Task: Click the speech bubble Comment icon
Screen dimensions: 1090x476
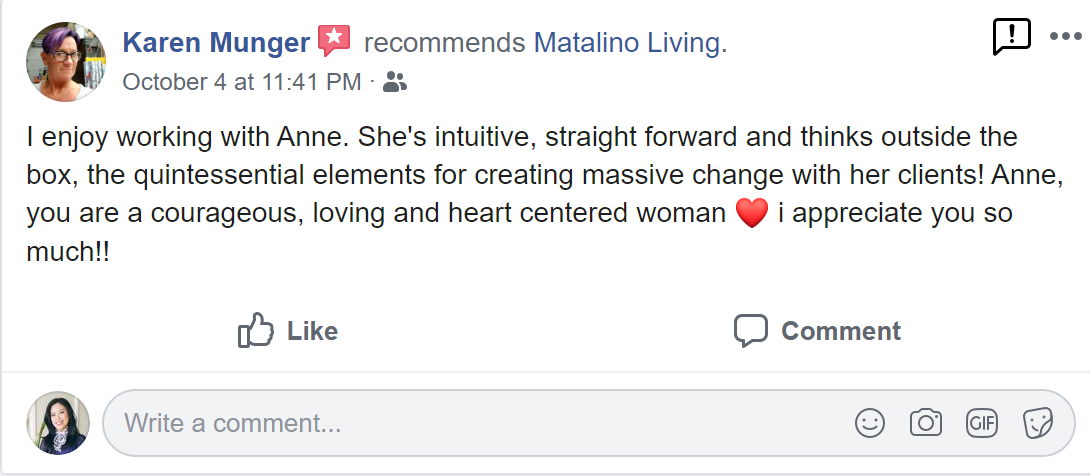Action: (x=750, y=330)
